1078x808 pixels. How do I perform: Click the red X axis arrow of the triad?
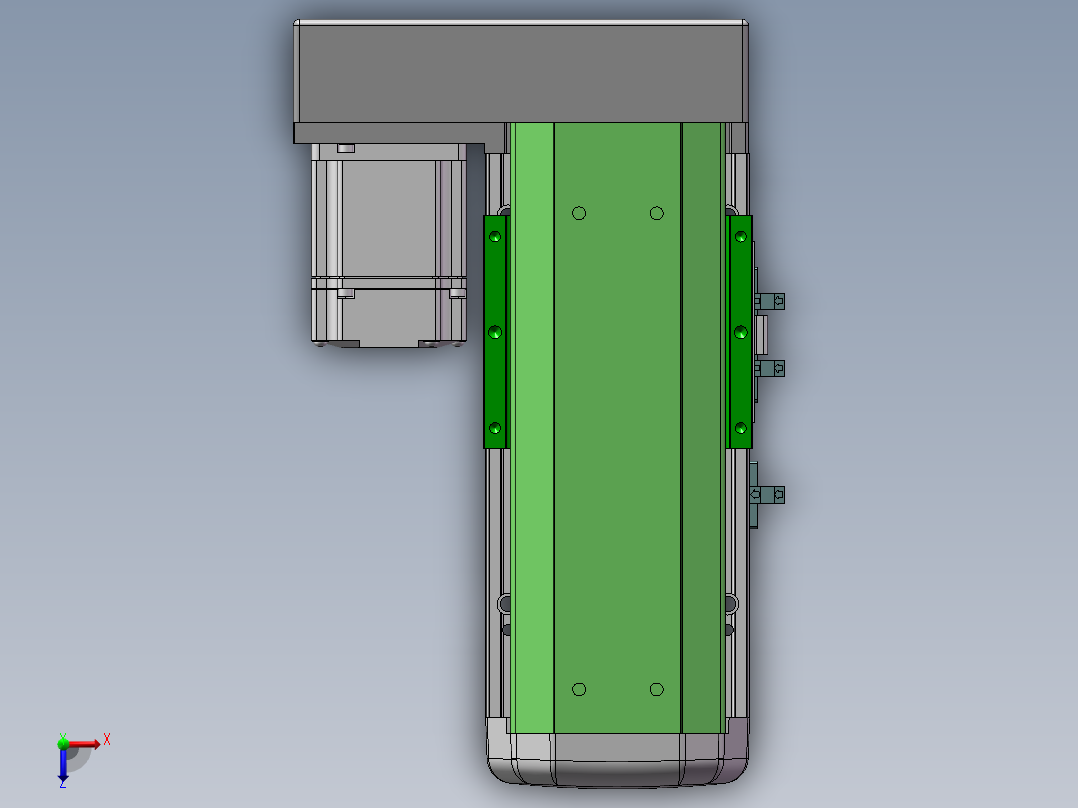(x=84, y=744)
